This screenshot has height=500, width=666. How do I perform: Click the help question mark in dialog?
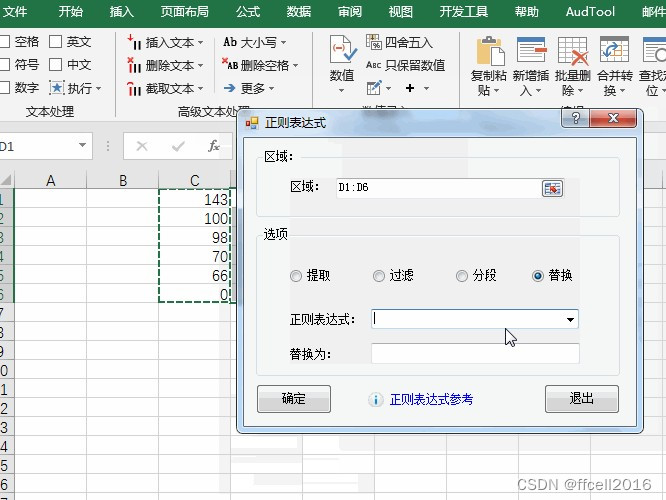pos(576,118)
